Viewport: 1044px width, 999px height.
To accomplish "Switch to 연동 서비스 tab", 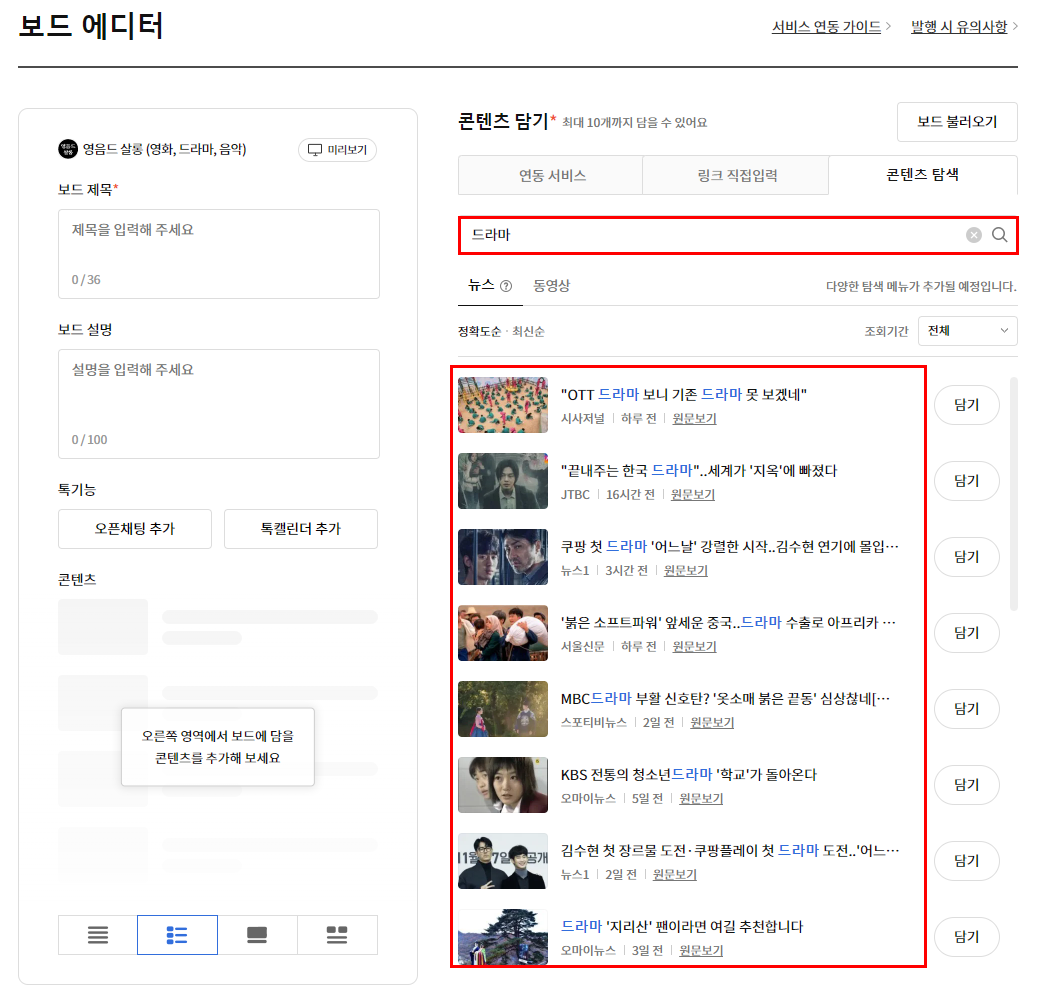I will tap(551, 175).
